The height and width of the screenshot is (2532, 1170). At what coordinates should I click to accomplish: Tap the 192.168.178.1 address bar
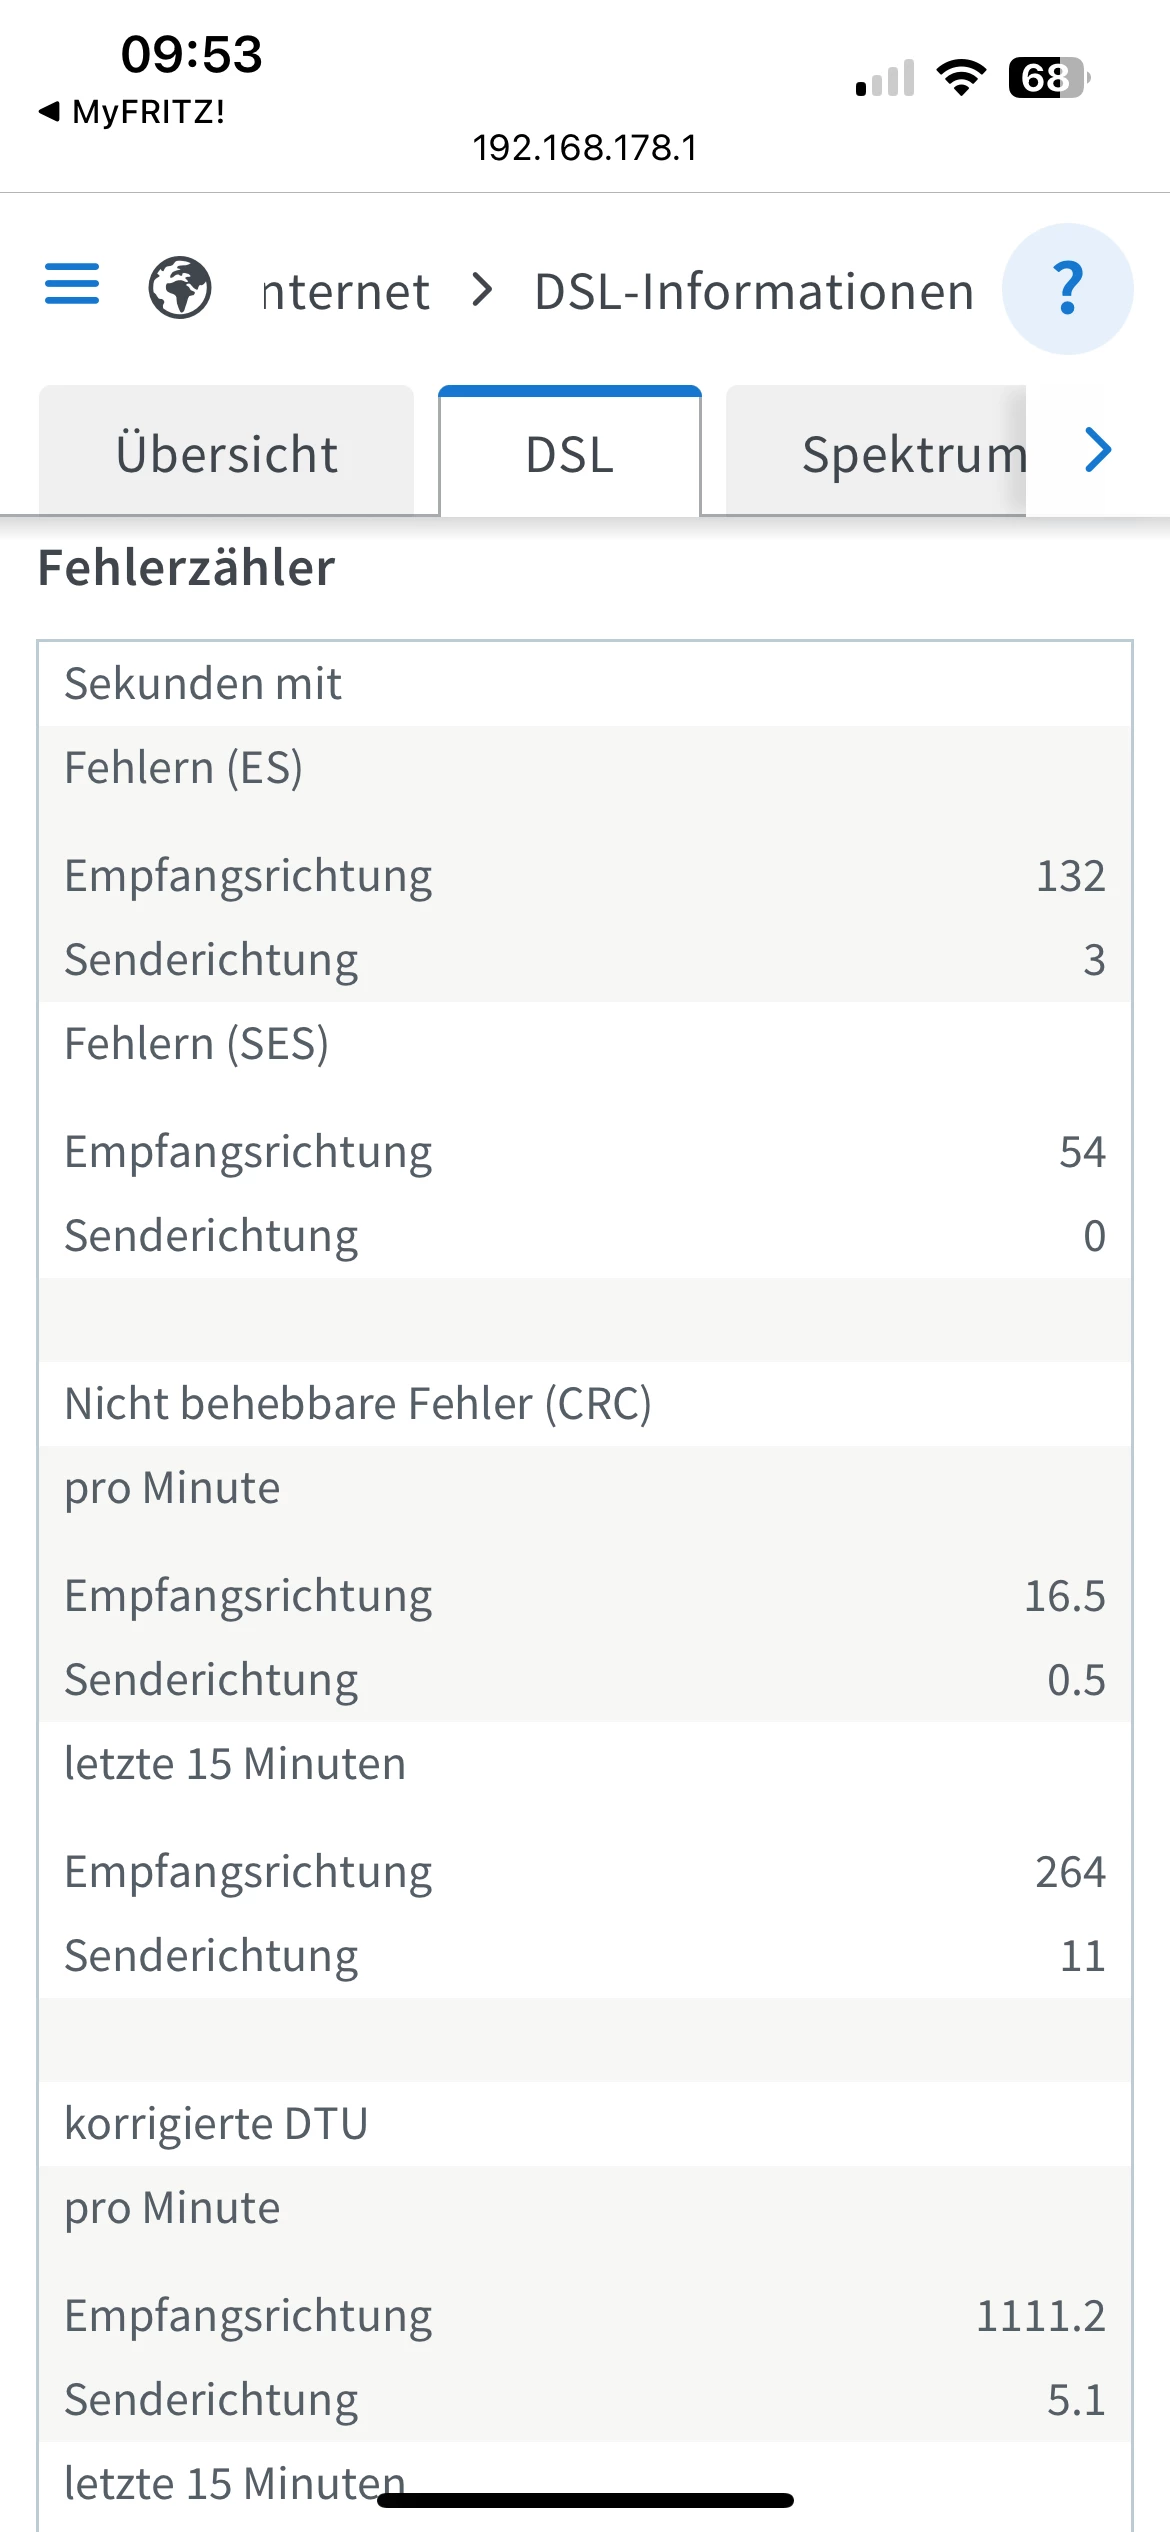coord(585,148)
